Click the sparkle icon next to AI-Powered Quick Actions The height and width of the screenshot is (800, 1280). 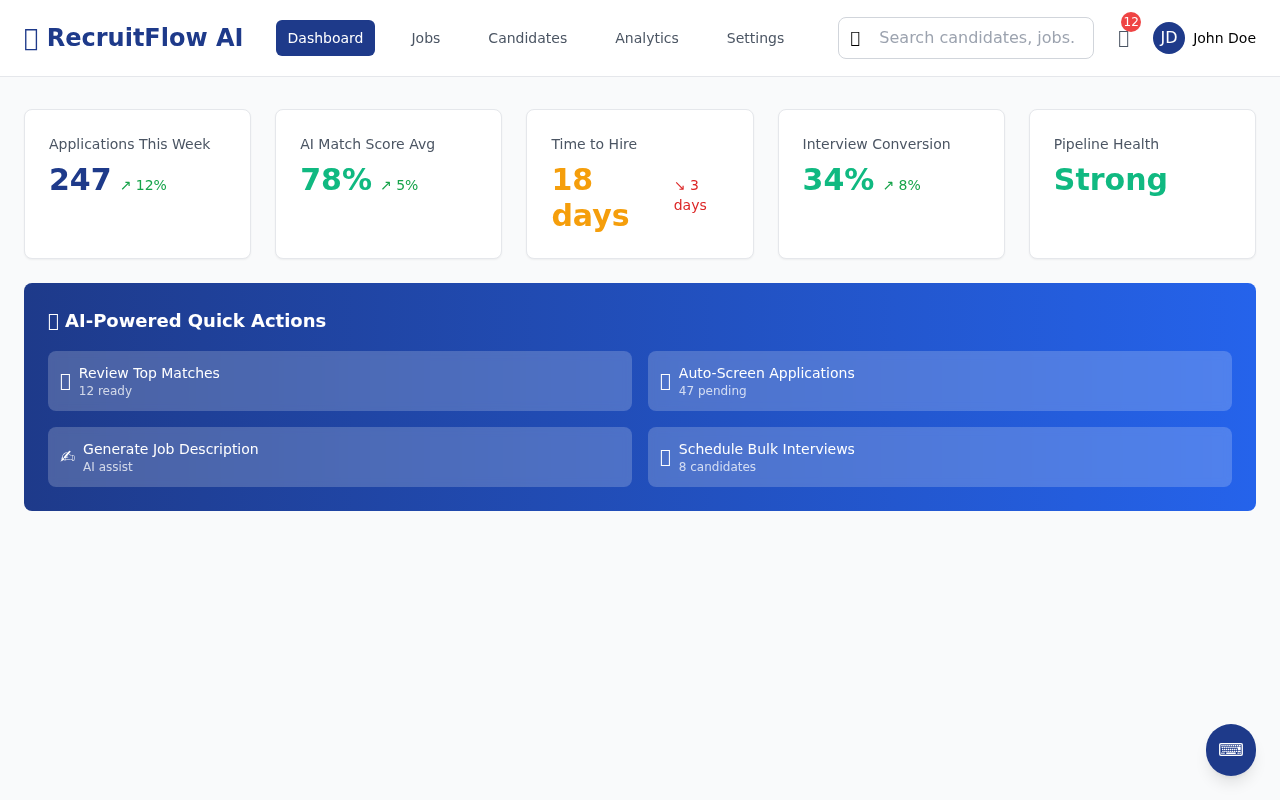53,321
